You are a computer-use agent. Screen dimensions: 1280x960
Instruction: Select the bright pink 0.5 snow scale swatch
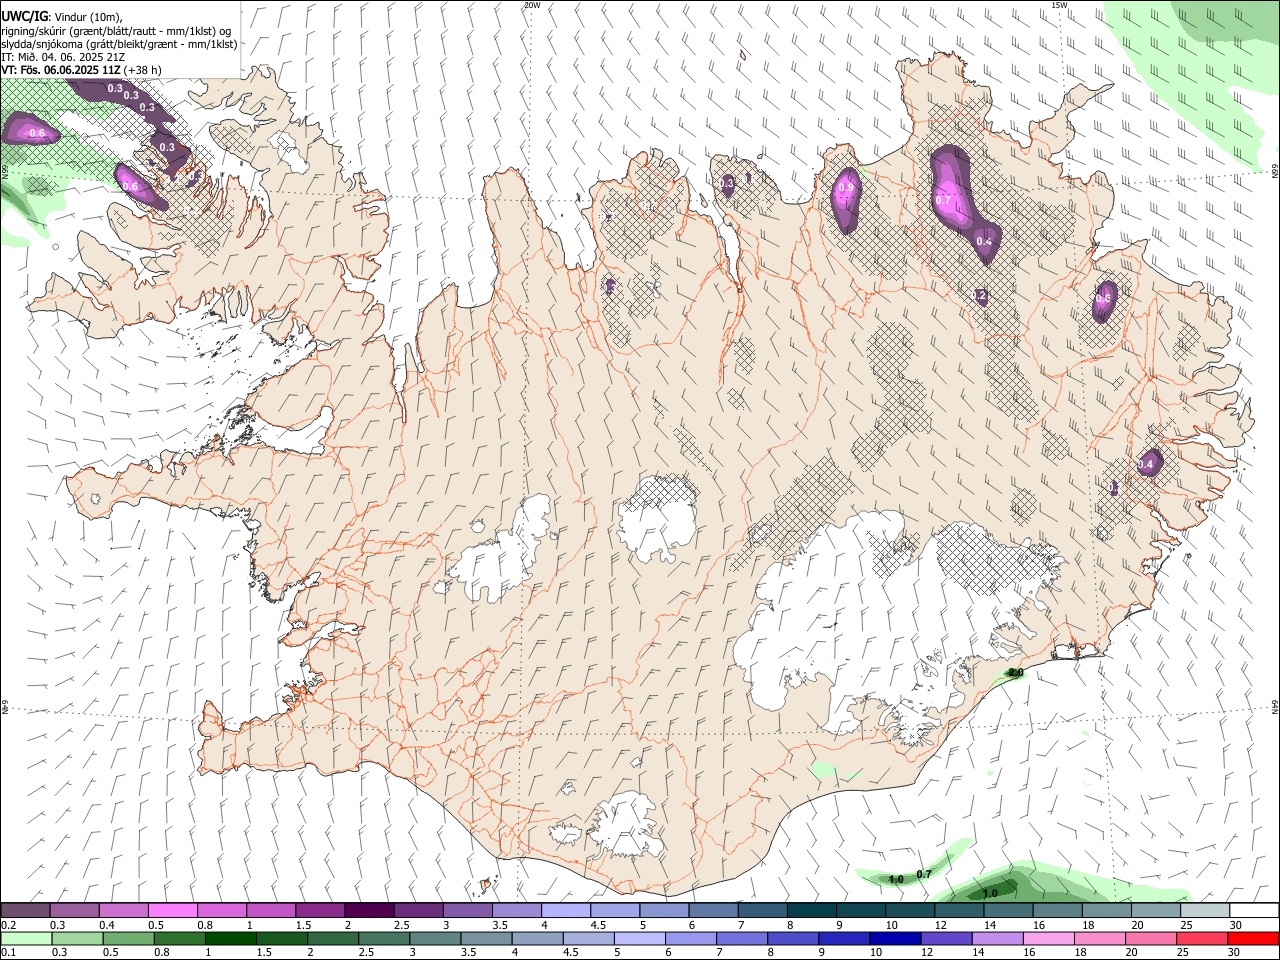coord(172,910)
